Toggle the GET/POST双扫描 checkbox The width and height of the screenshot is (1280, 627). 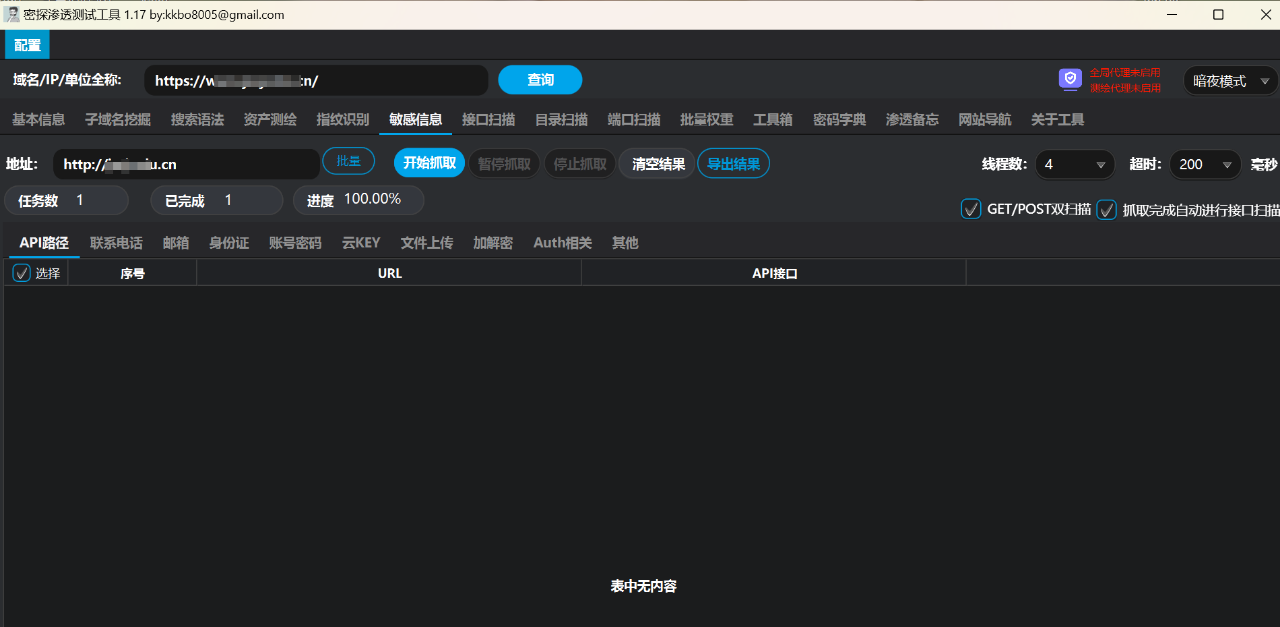click(x=971, y=209)
